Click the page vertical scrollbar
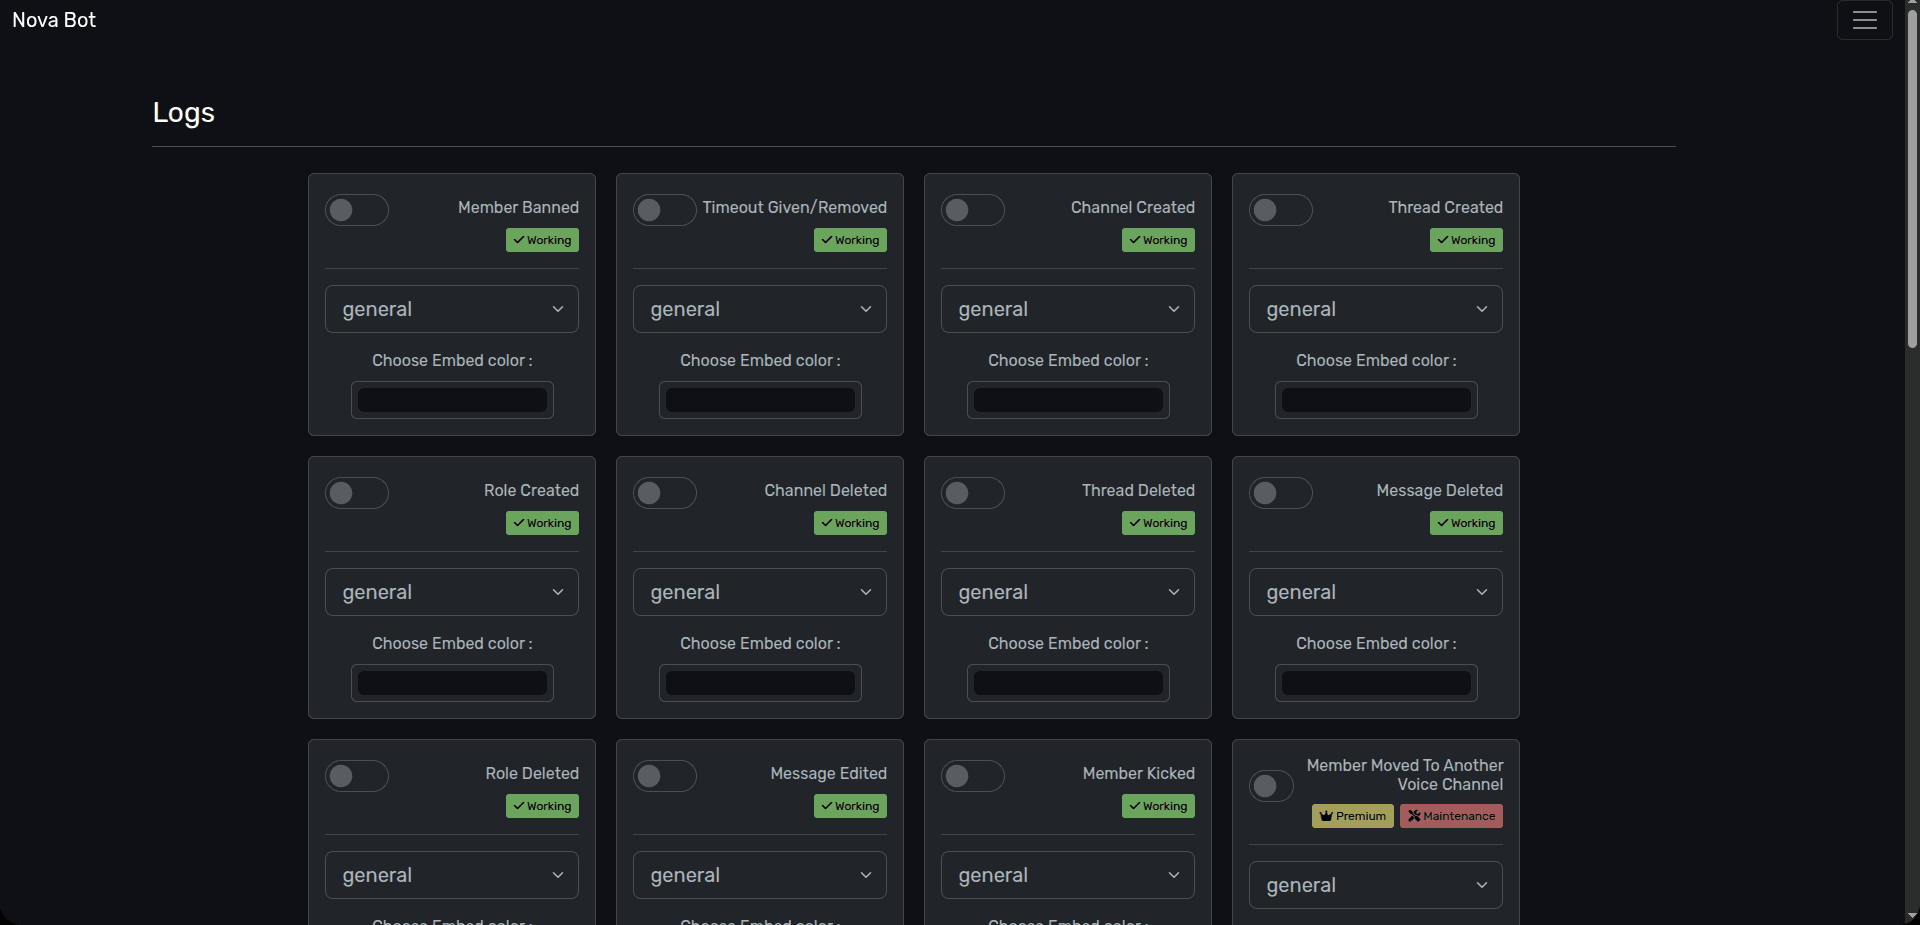 coord(1912,180)
